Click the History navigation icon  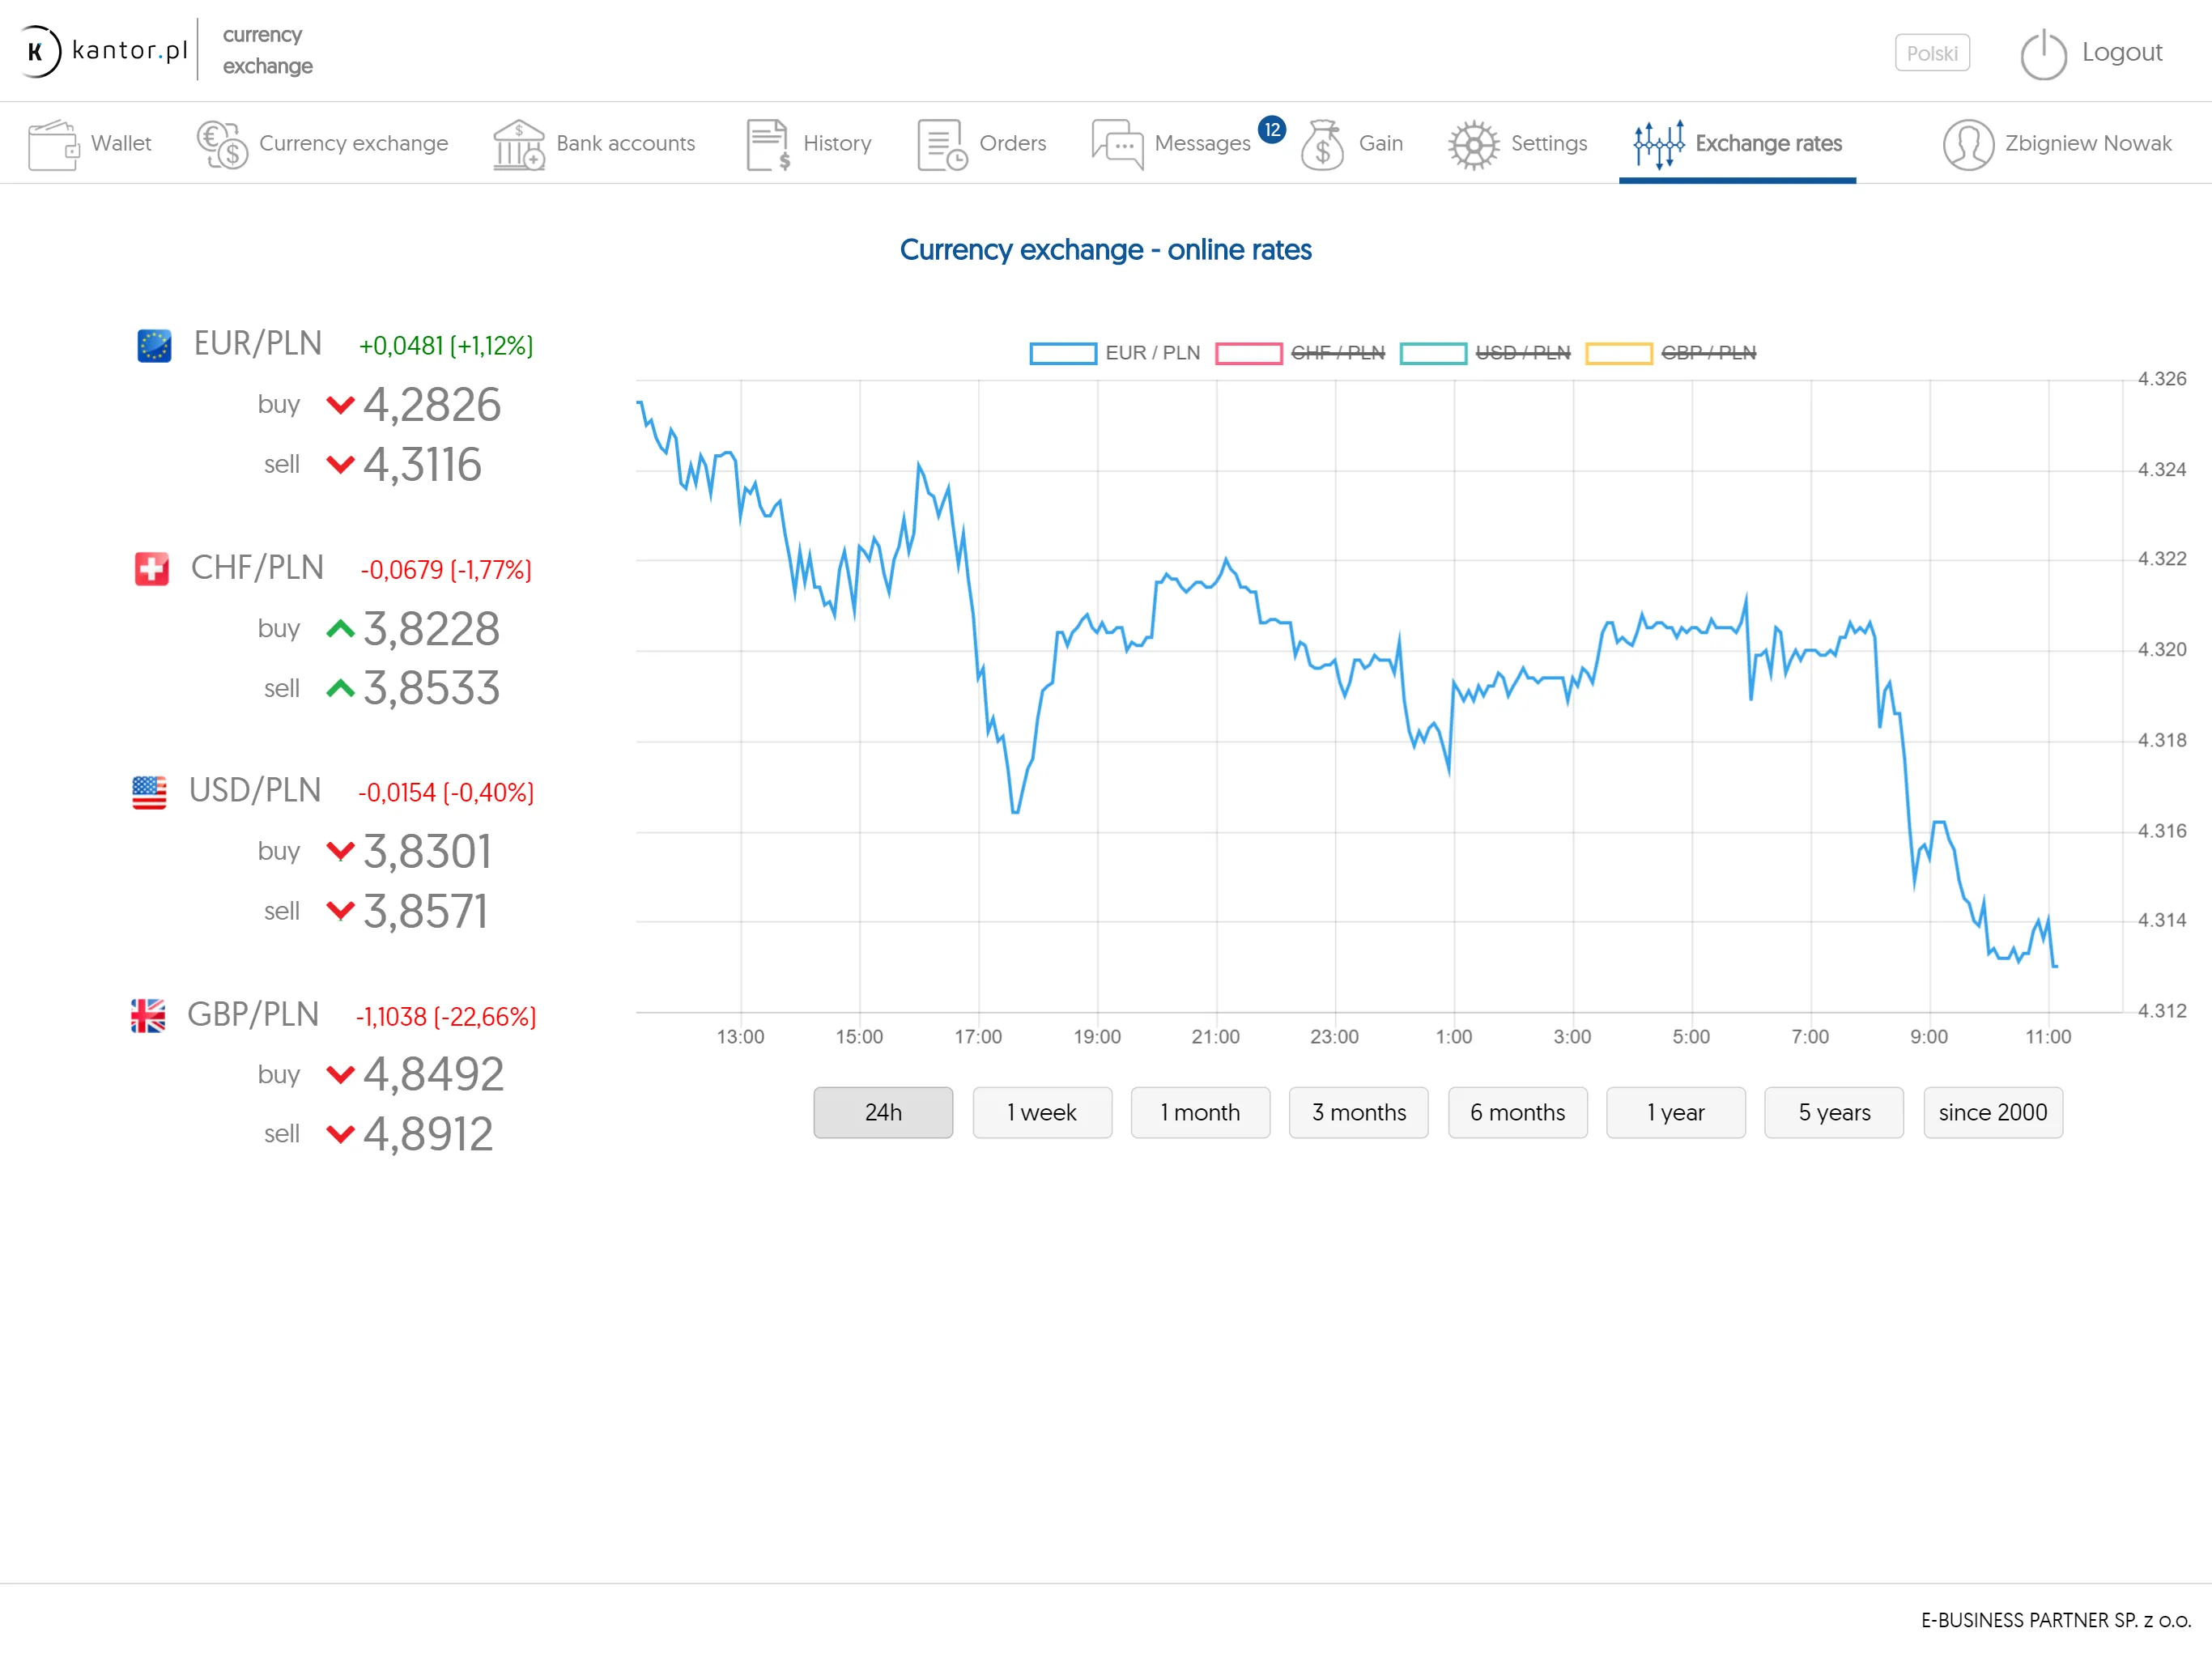click(768, 142)
